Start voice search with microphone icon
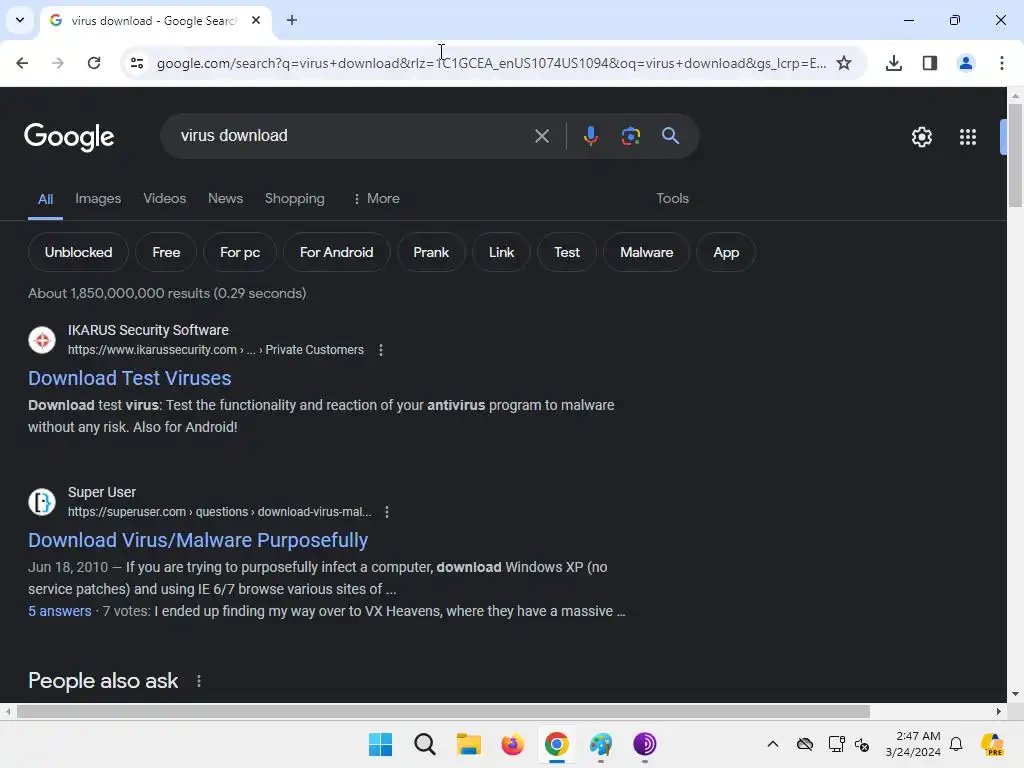This screenshot has height=768, width=1024. coord(590,136)
